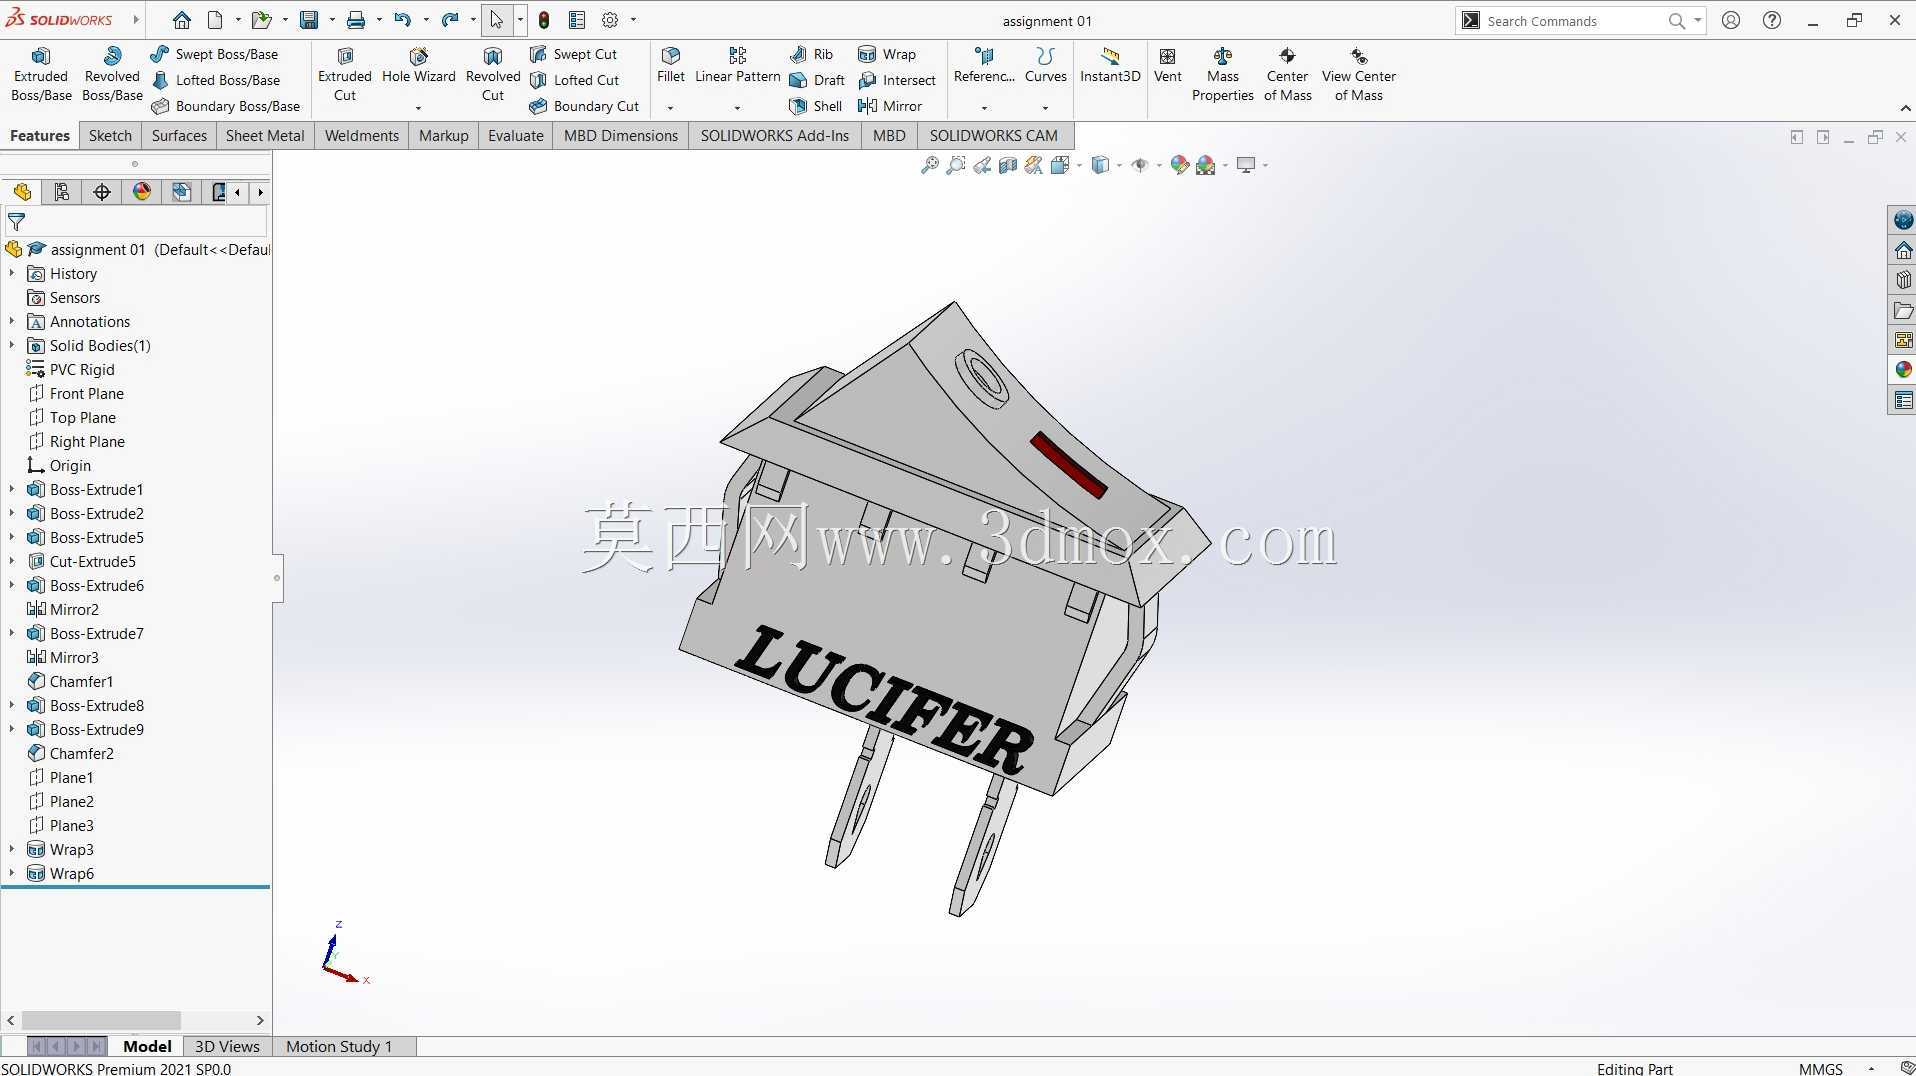Toggle View Center of Mass
Image resolution: width=1916 pixels, height=1076 pixels.
pos(1358,75)
